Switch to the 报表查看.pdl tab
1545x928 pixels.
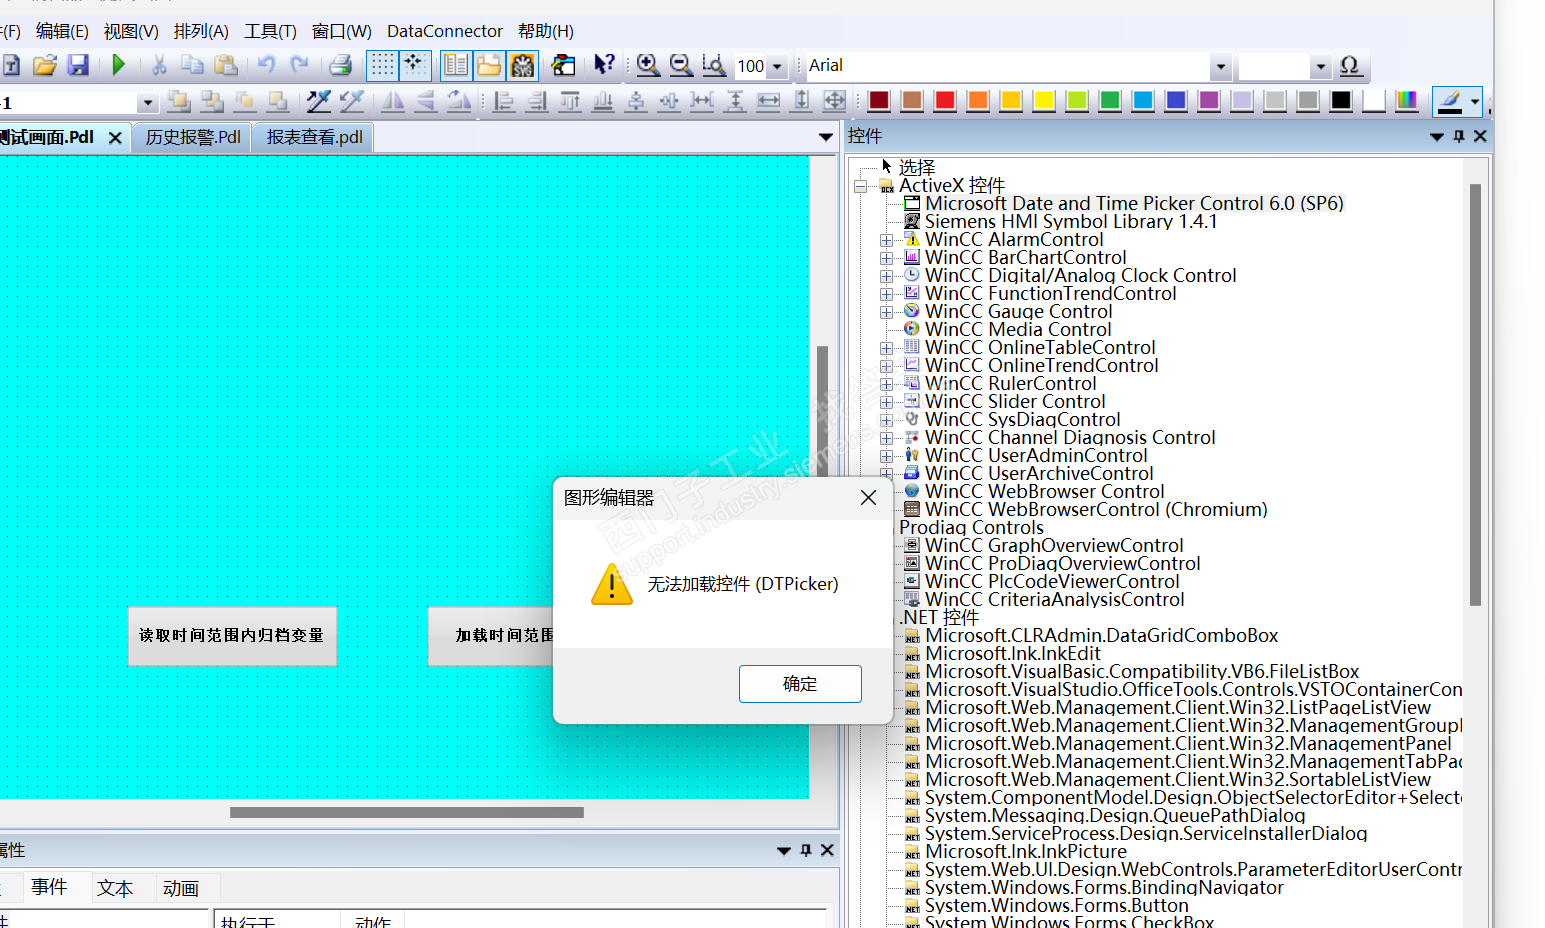click(x=314, y=137)
